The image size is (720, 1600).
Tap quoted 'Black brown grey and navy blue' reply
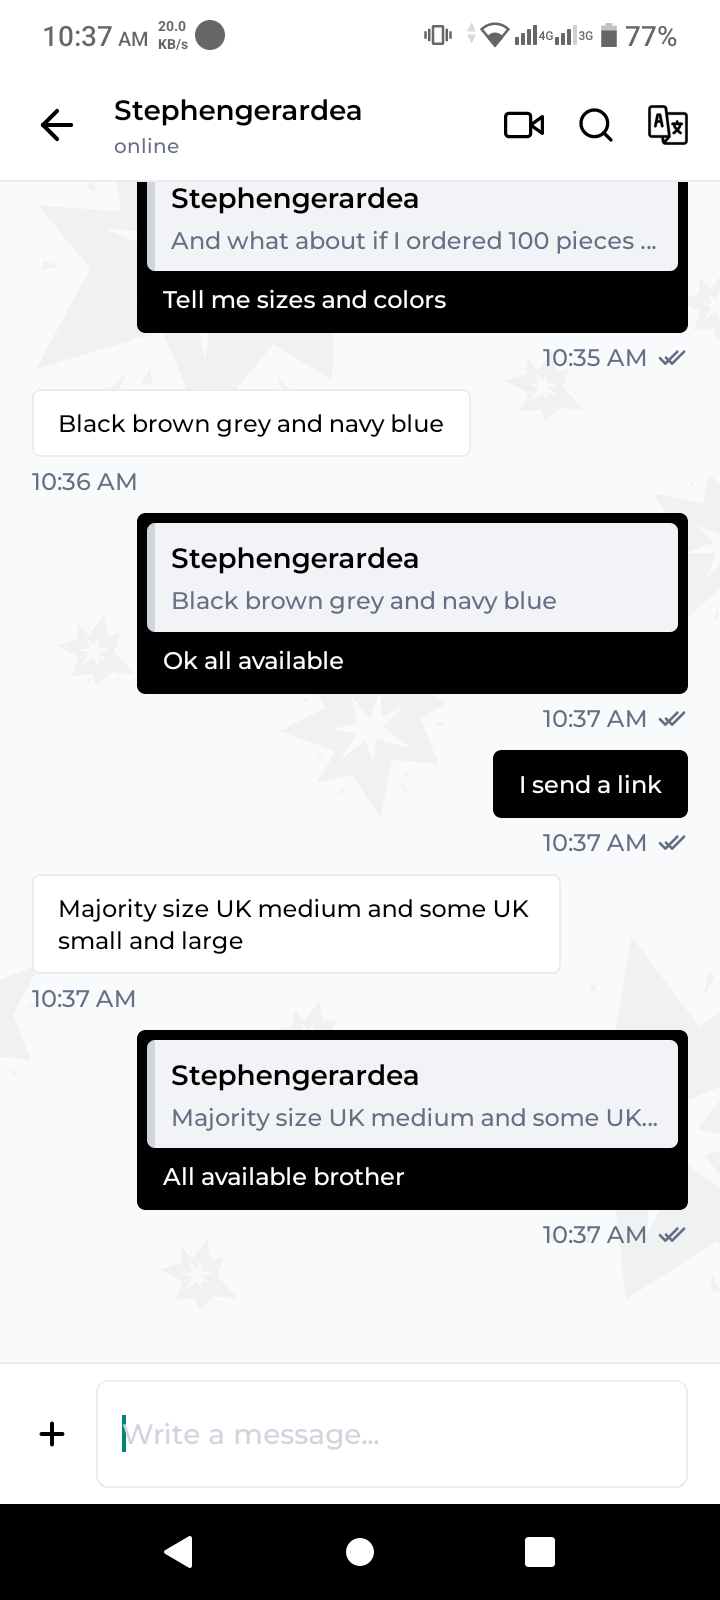(x=412, y=577)
